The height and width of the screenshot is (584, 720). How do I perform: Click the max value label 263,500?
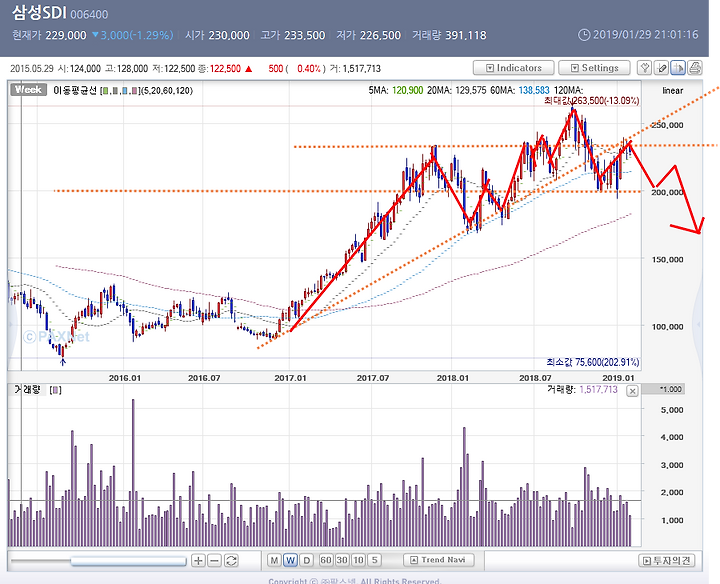point(591,101)
